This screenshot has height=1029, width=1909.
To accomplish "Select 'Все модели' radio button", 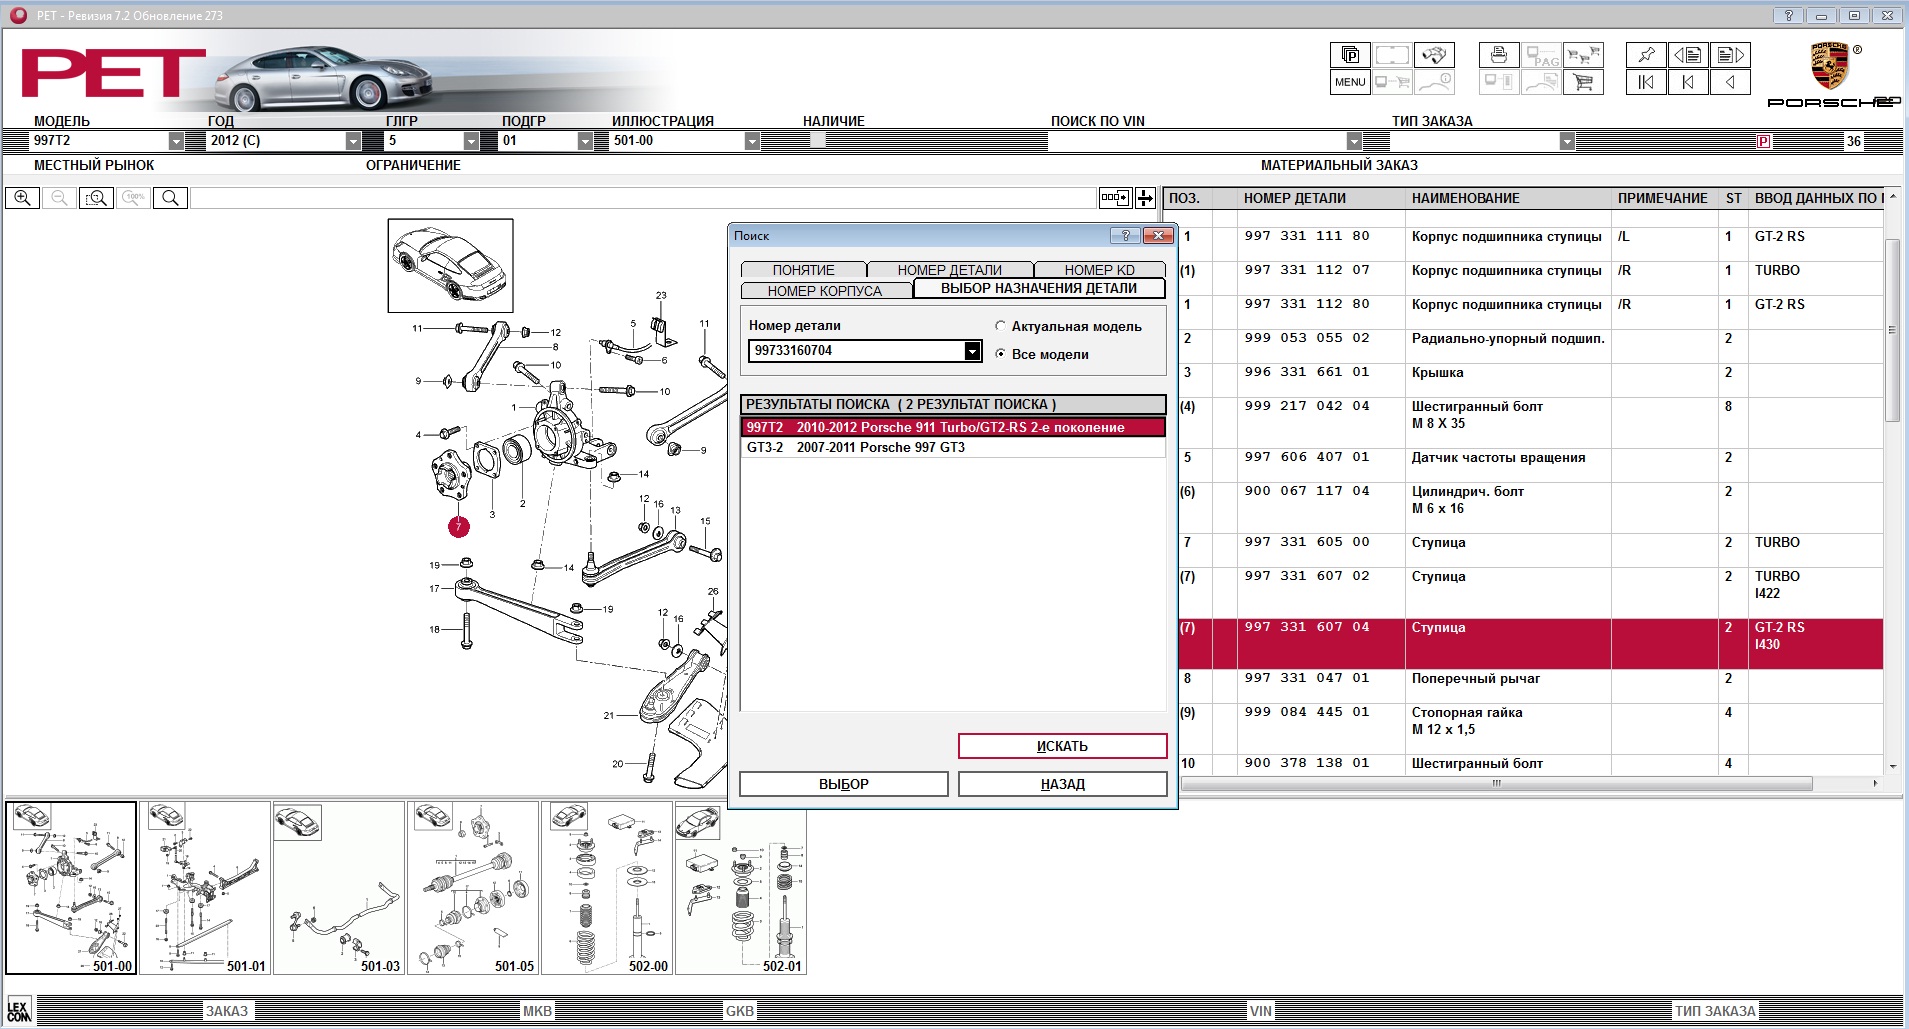I will (1000, 354).
